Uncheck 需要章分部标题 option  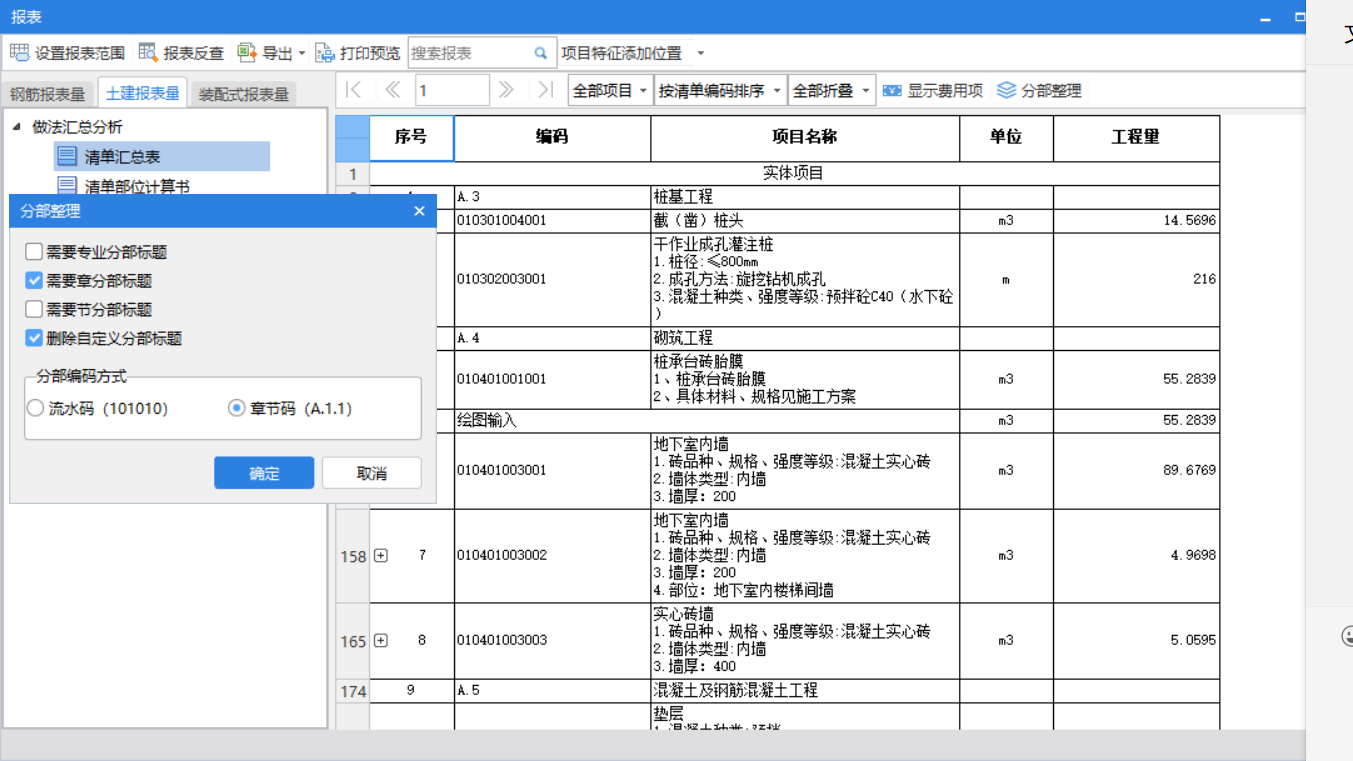34,281
